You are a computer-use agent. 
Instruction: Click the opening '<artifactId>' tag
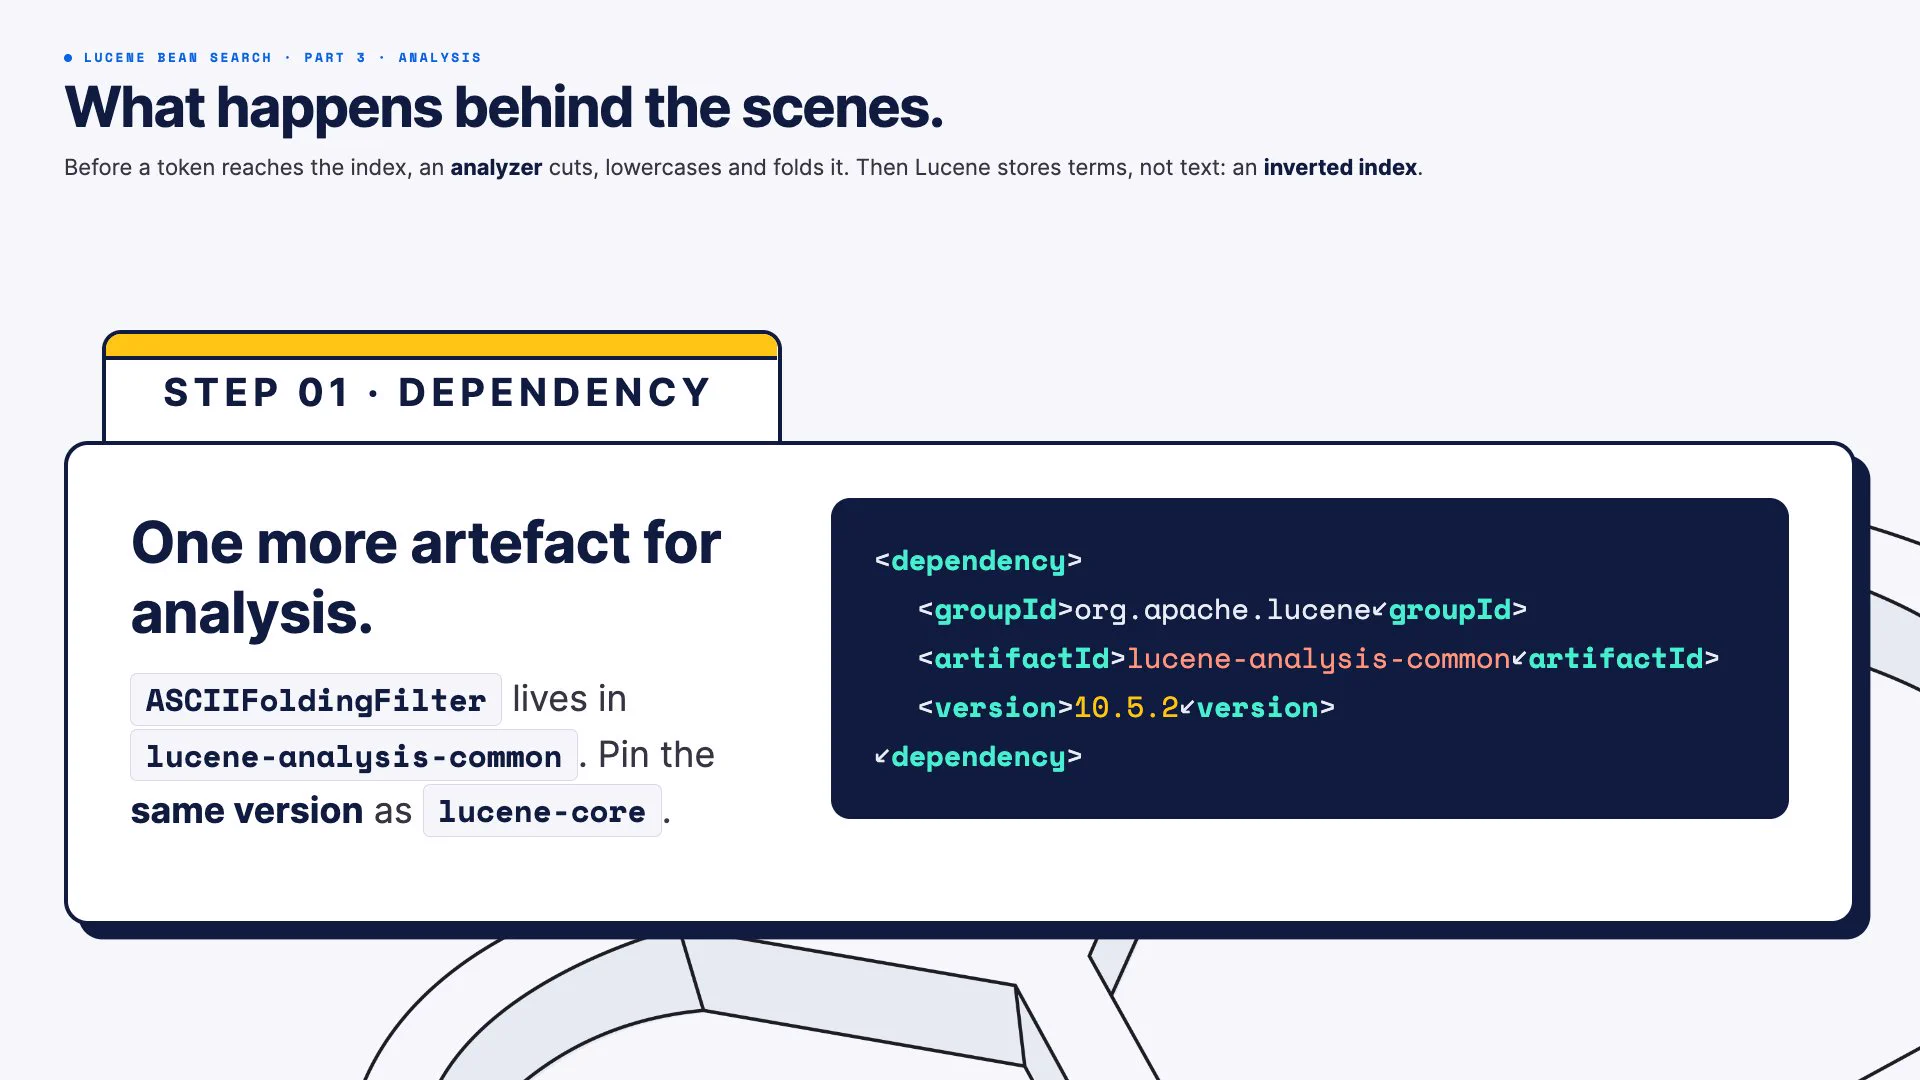[x=1022, y=659]
